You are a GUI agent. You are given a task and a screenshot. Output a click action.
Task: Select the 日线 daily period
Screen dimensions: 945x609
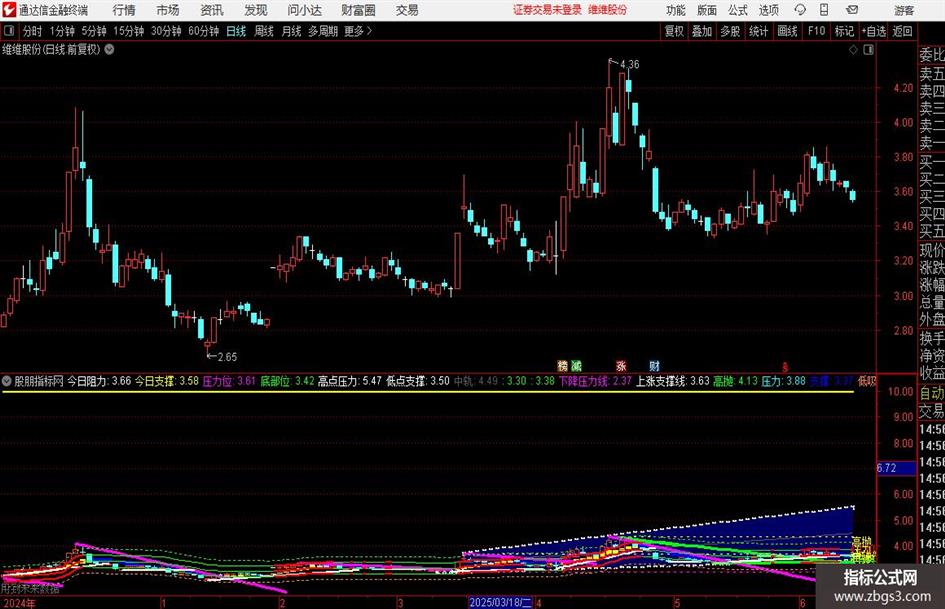click(x=236, y=31)
